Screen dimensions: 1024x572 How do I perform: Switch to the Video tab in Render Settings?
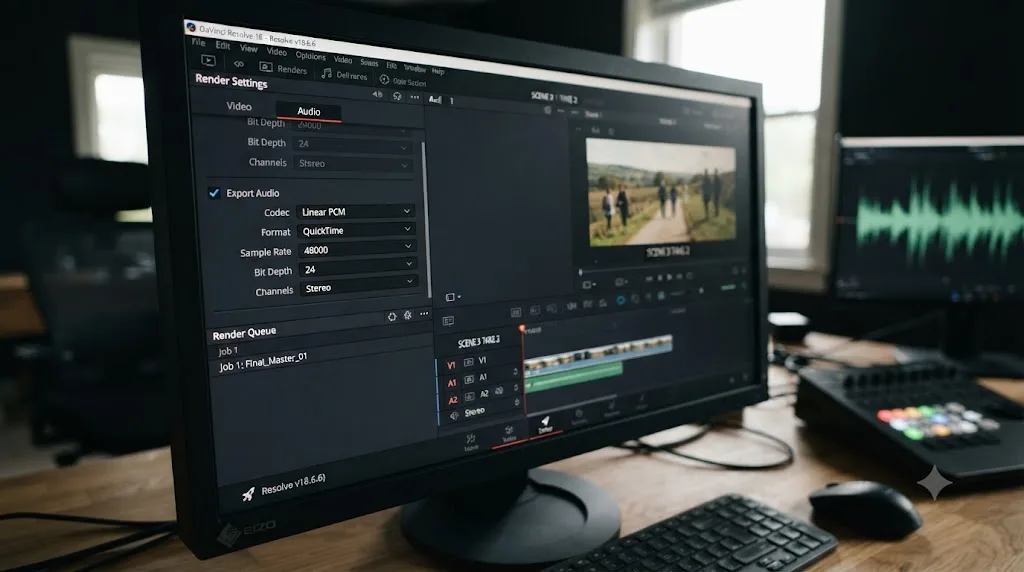239,106
